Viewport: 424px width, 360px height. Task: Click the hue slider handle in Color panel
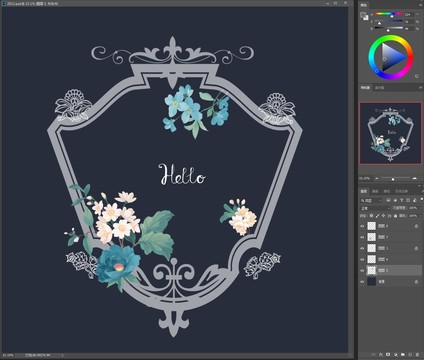392,16
